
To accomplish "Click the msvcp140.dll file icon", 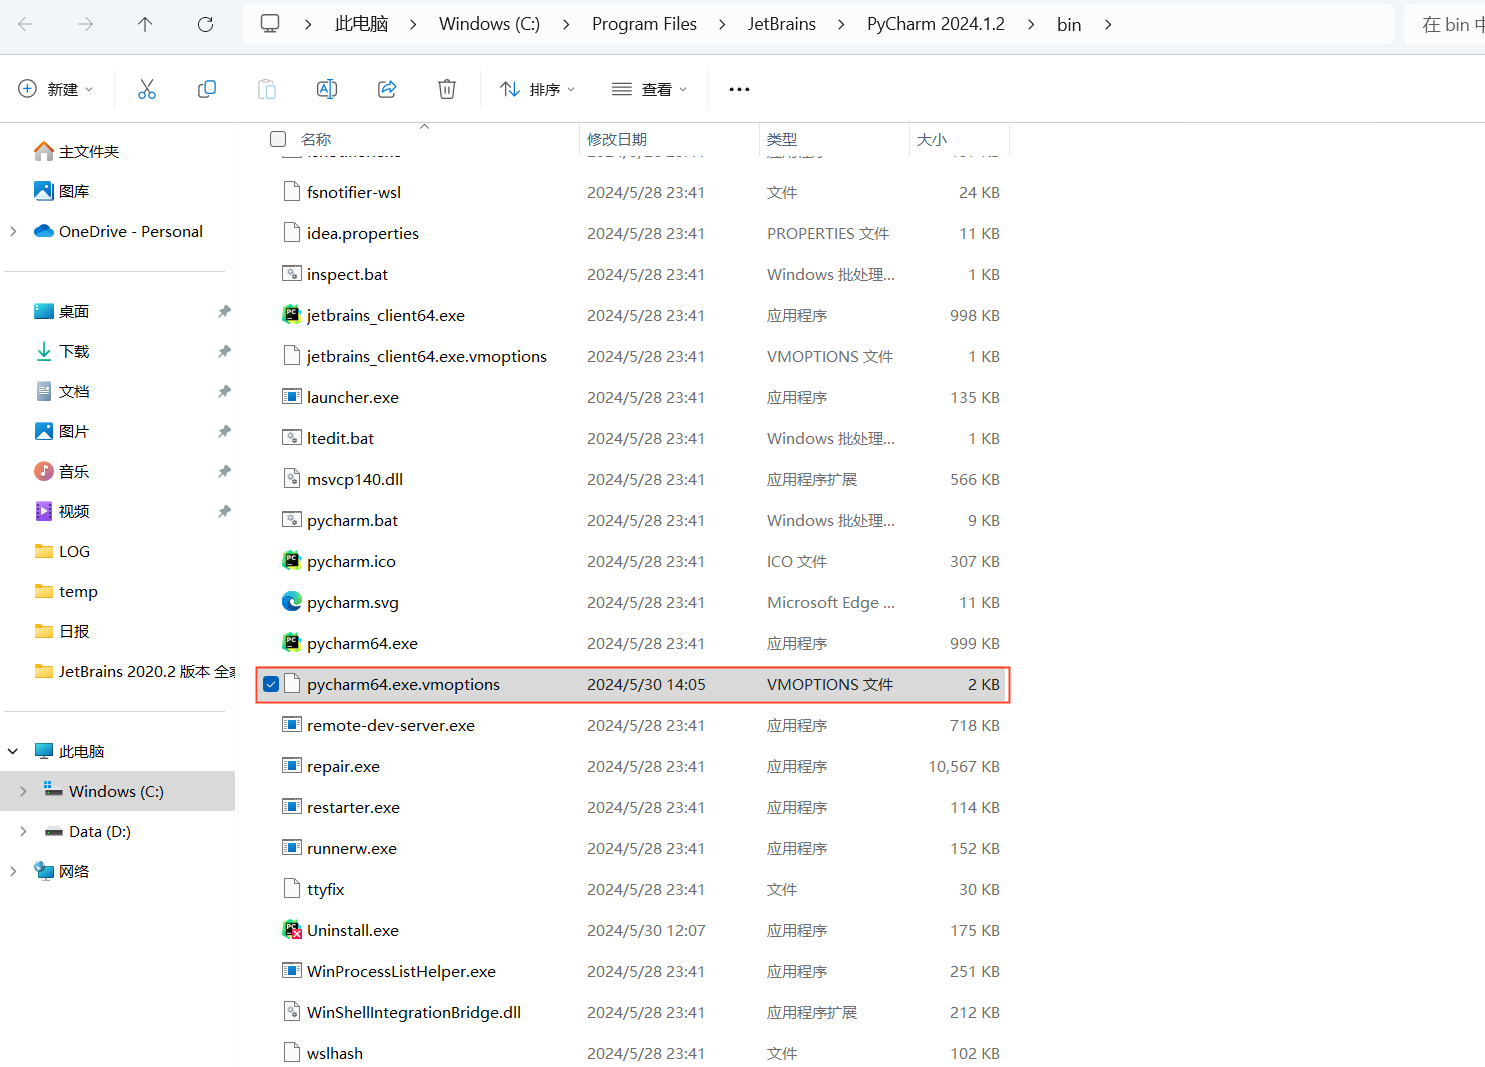I will (x=292, y=479).
